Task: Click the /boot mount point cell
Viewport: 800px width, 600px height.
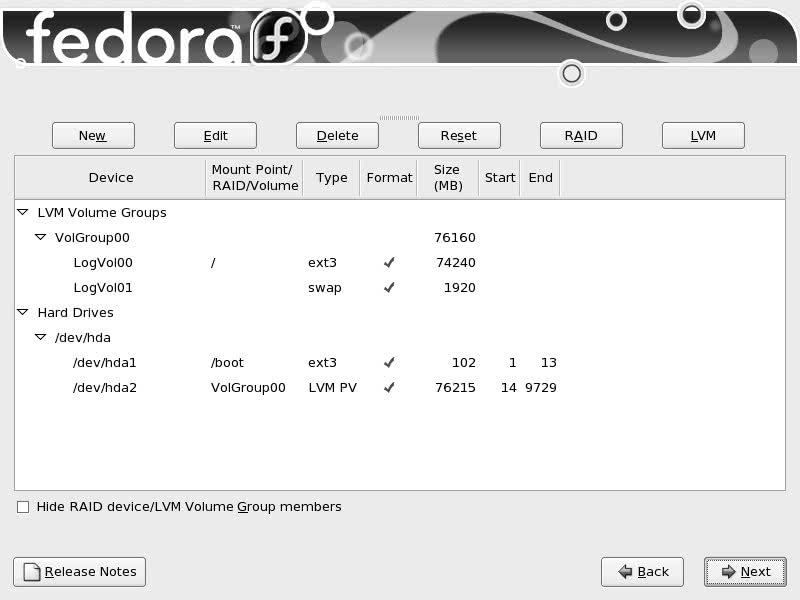Action: [227, 363]
